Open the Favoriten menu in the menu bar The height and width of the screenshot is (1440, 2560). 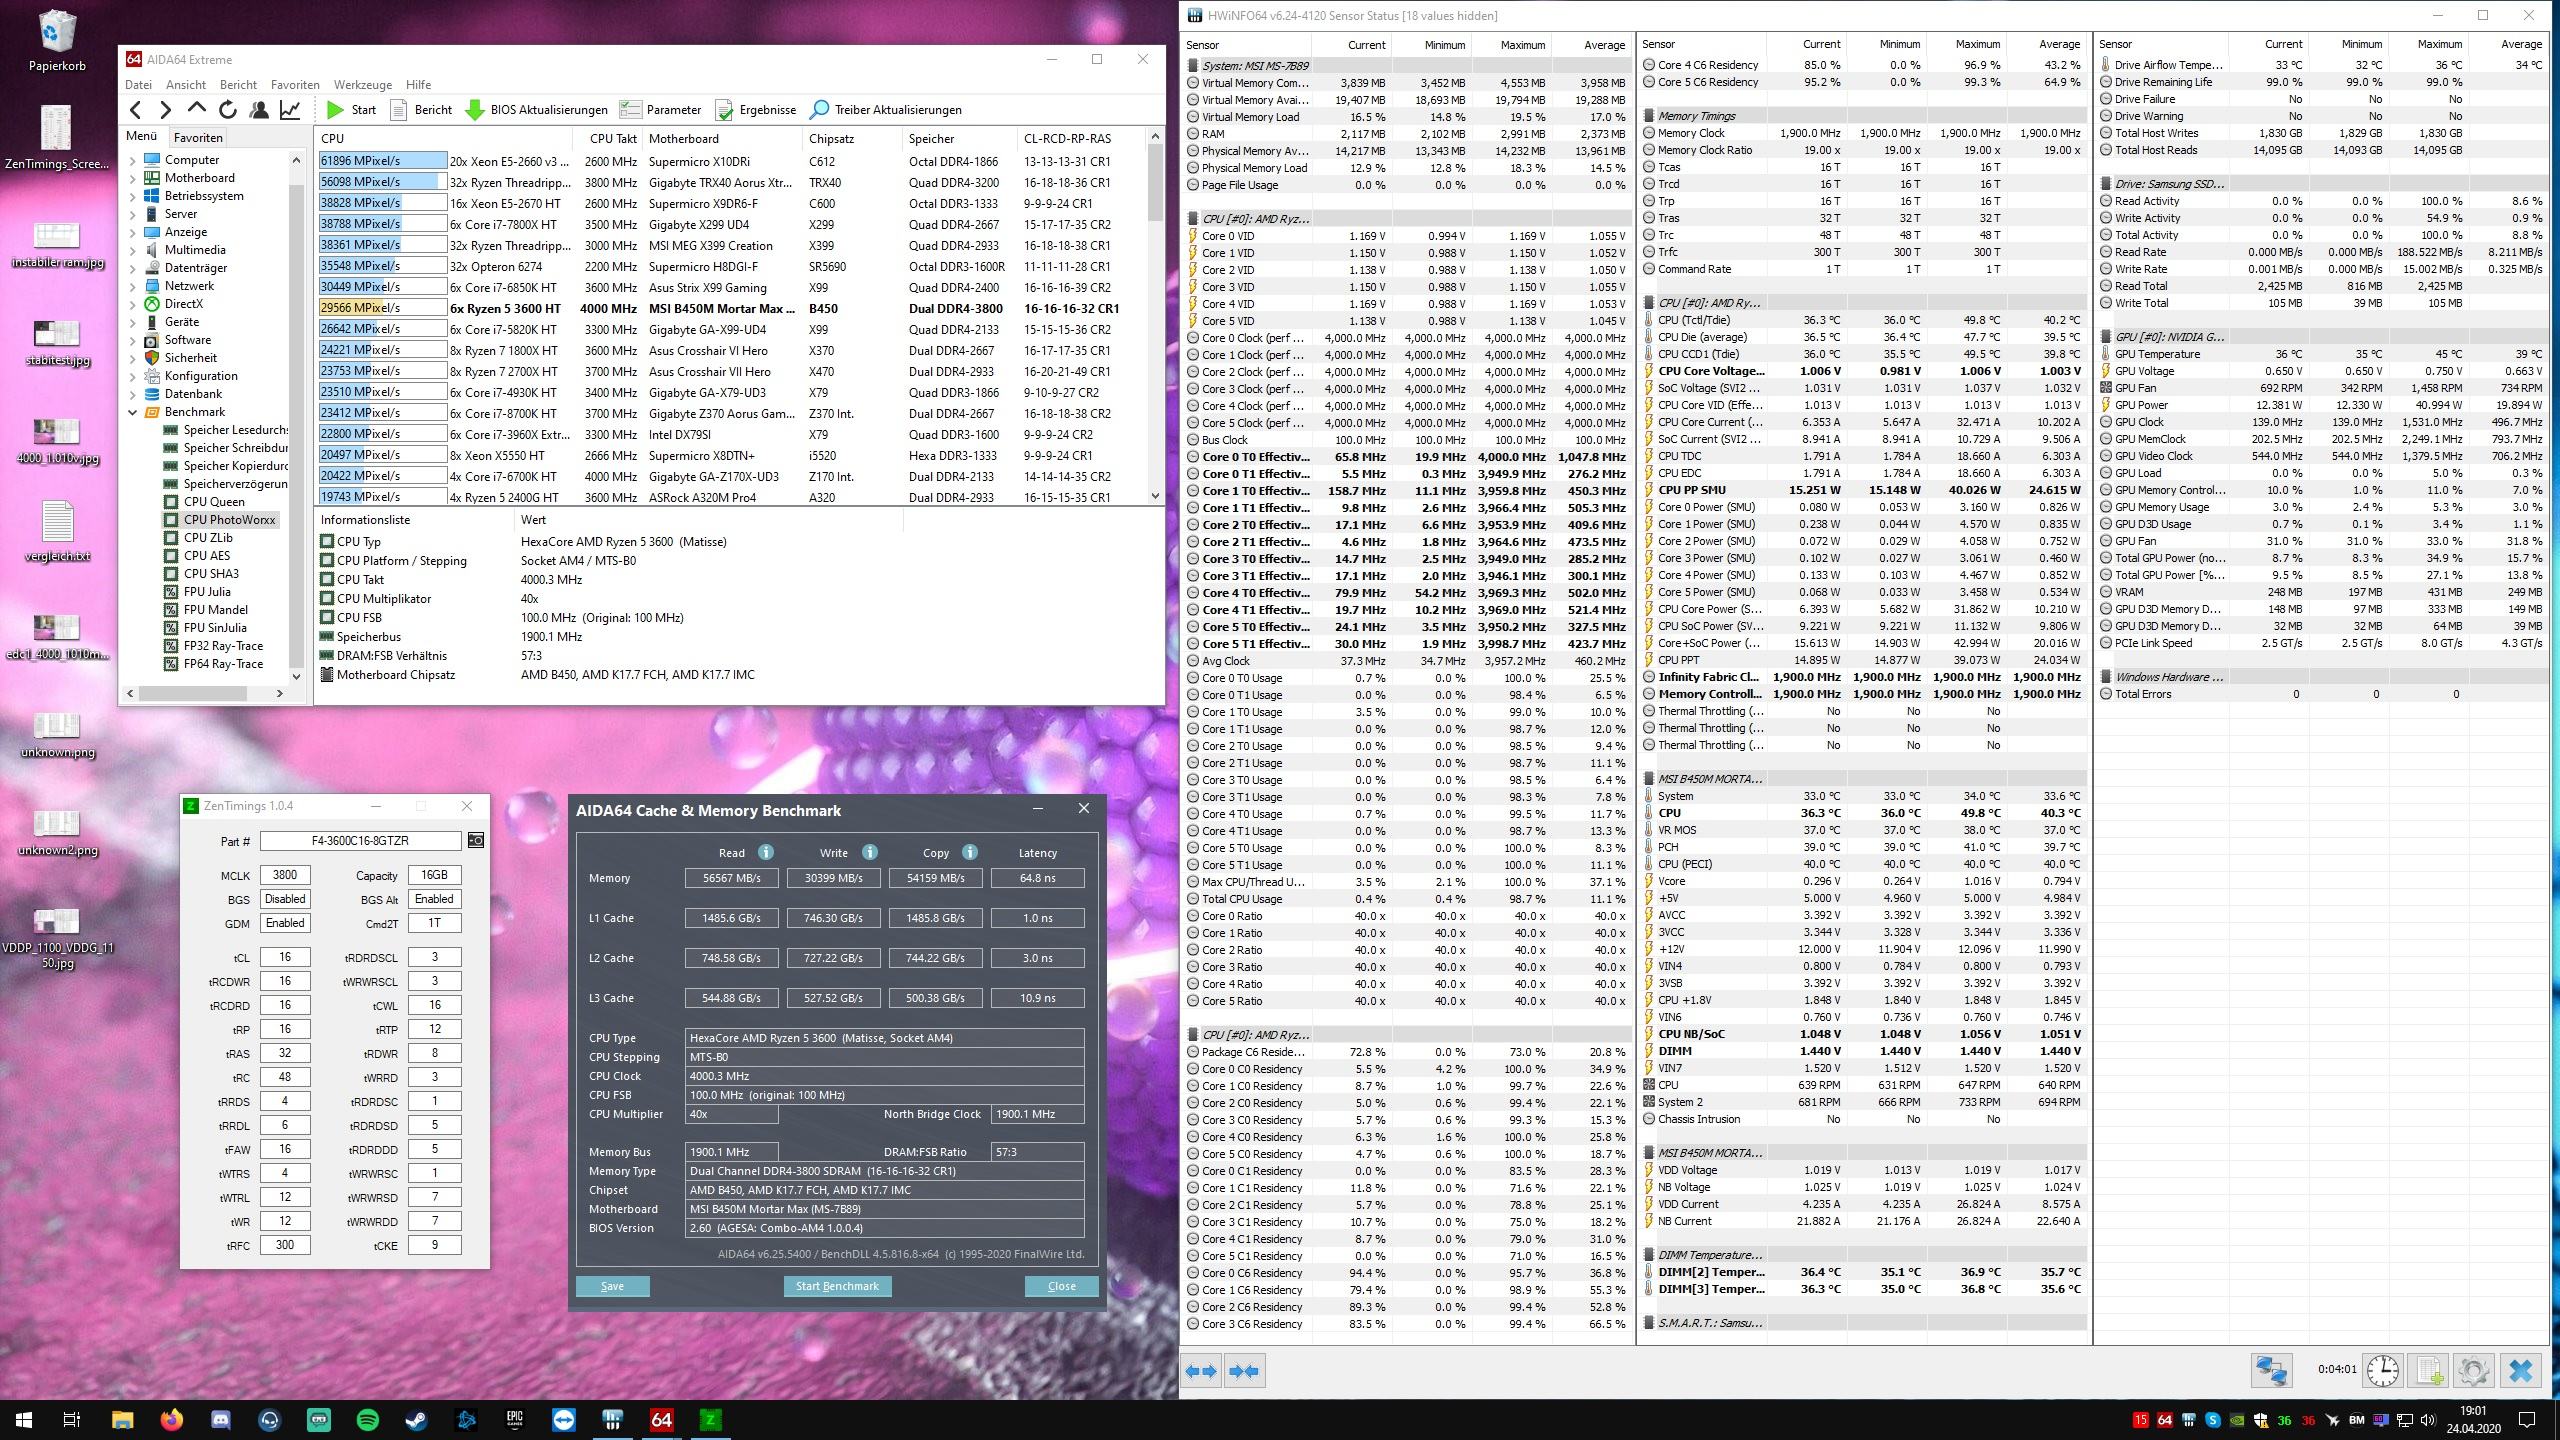tap(295, 85)
